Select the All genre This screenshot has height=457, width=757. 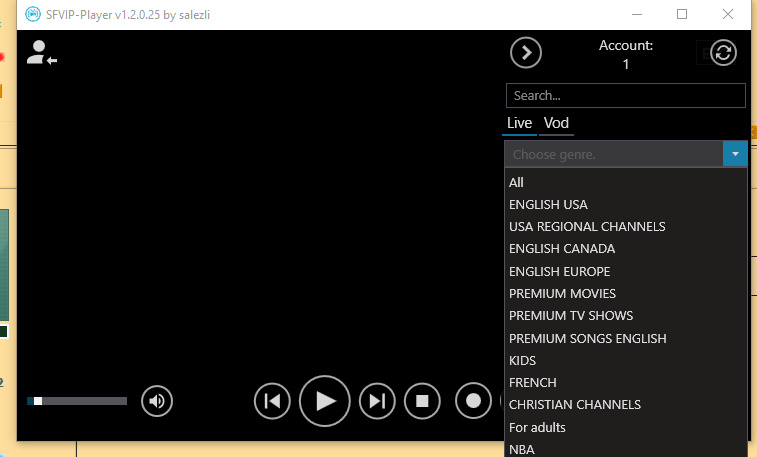tap(626, 182)
